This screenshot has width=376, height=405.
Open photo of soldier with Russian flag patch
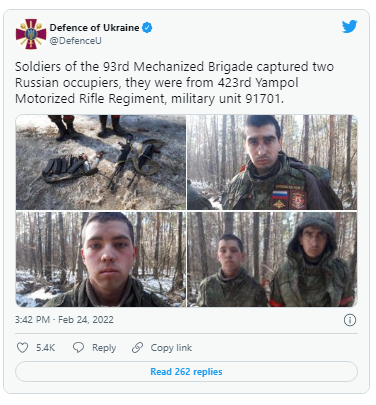pyautogui.click(x=272, y=162)
